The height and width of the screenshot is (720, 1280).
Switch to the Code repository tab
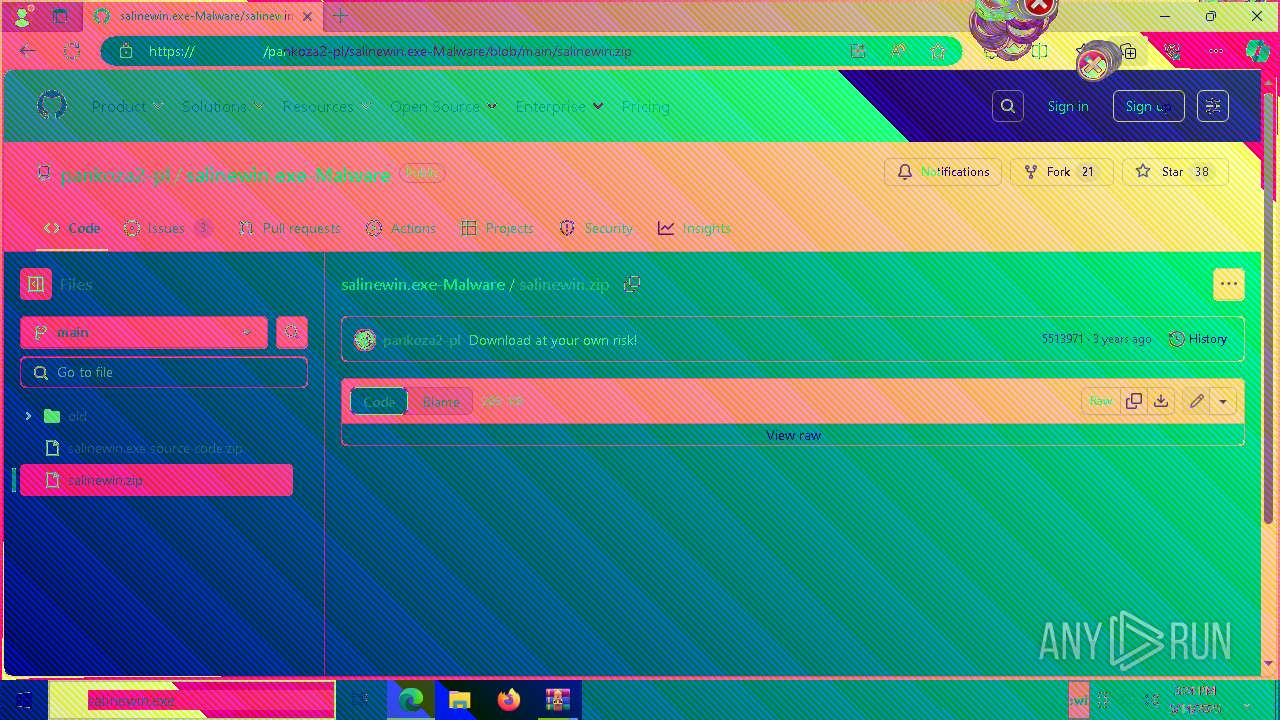click(72, 228)
